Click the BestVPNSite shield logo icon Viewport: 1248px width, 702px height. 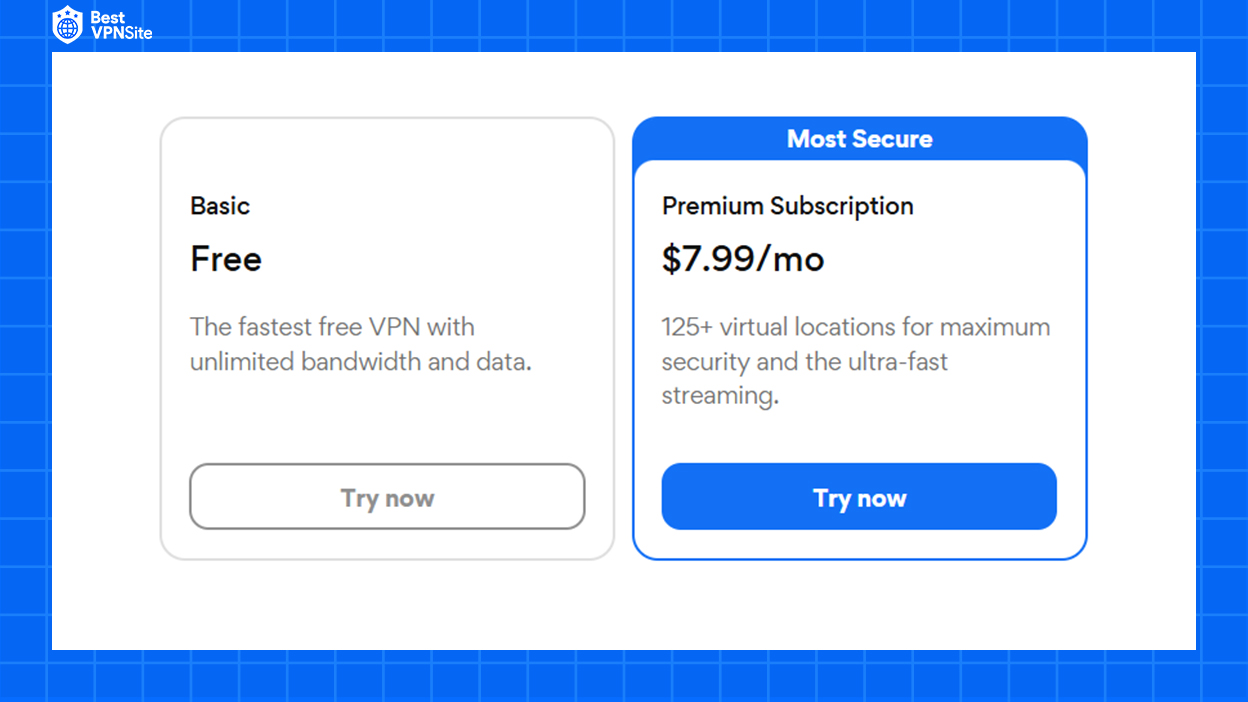68,25
